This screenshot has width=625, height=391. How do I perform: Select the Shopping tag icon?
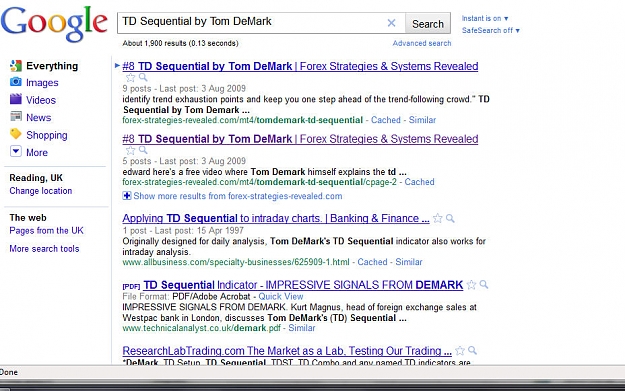tap(16, 134)
